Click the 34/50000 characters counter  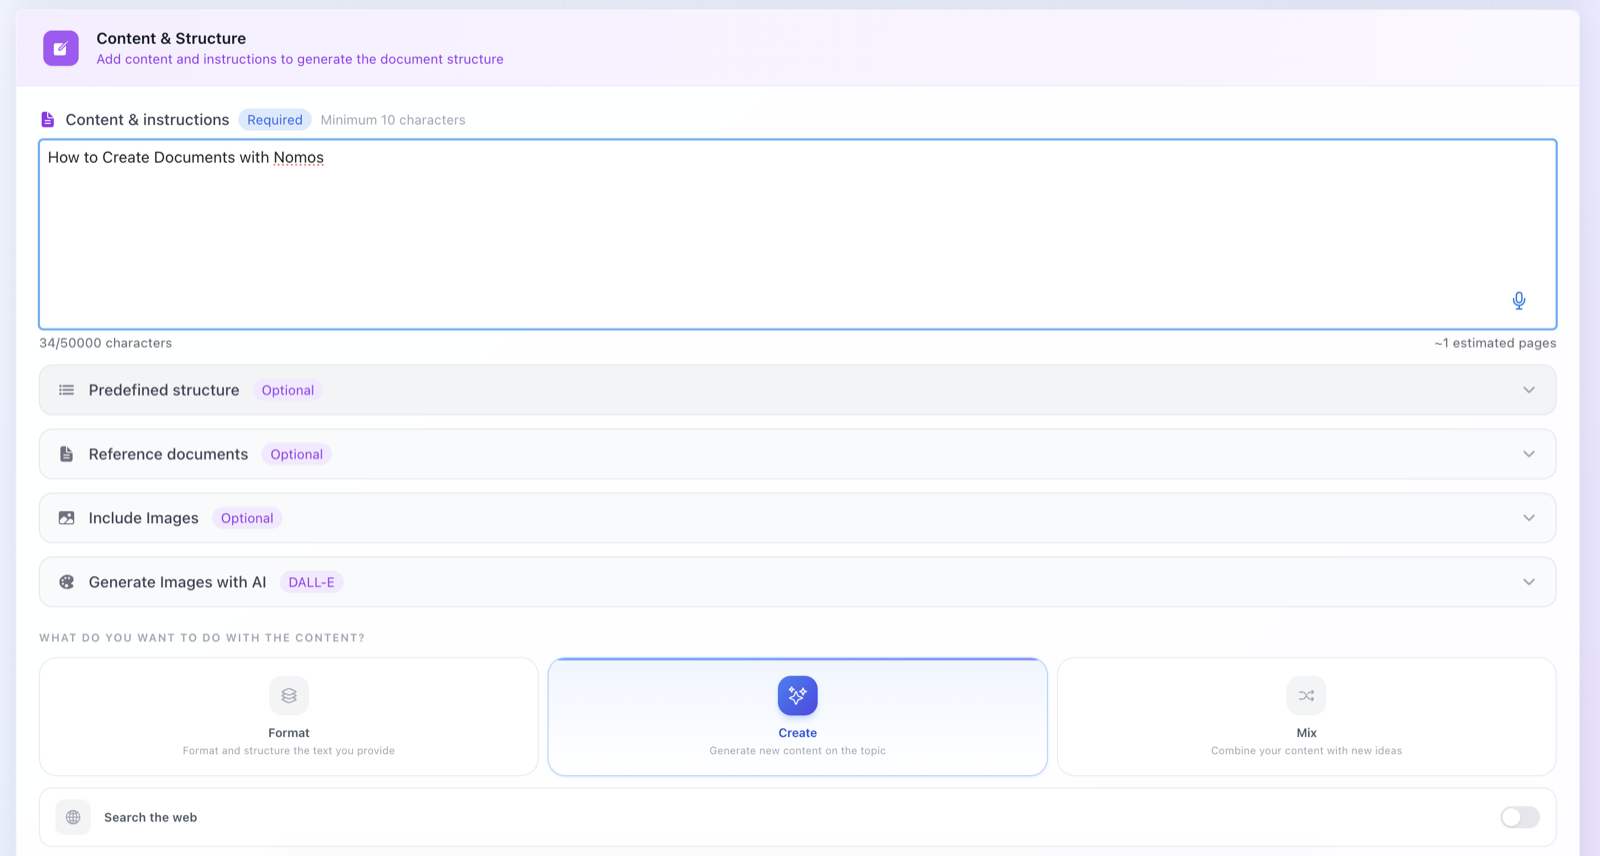[106, 343]
